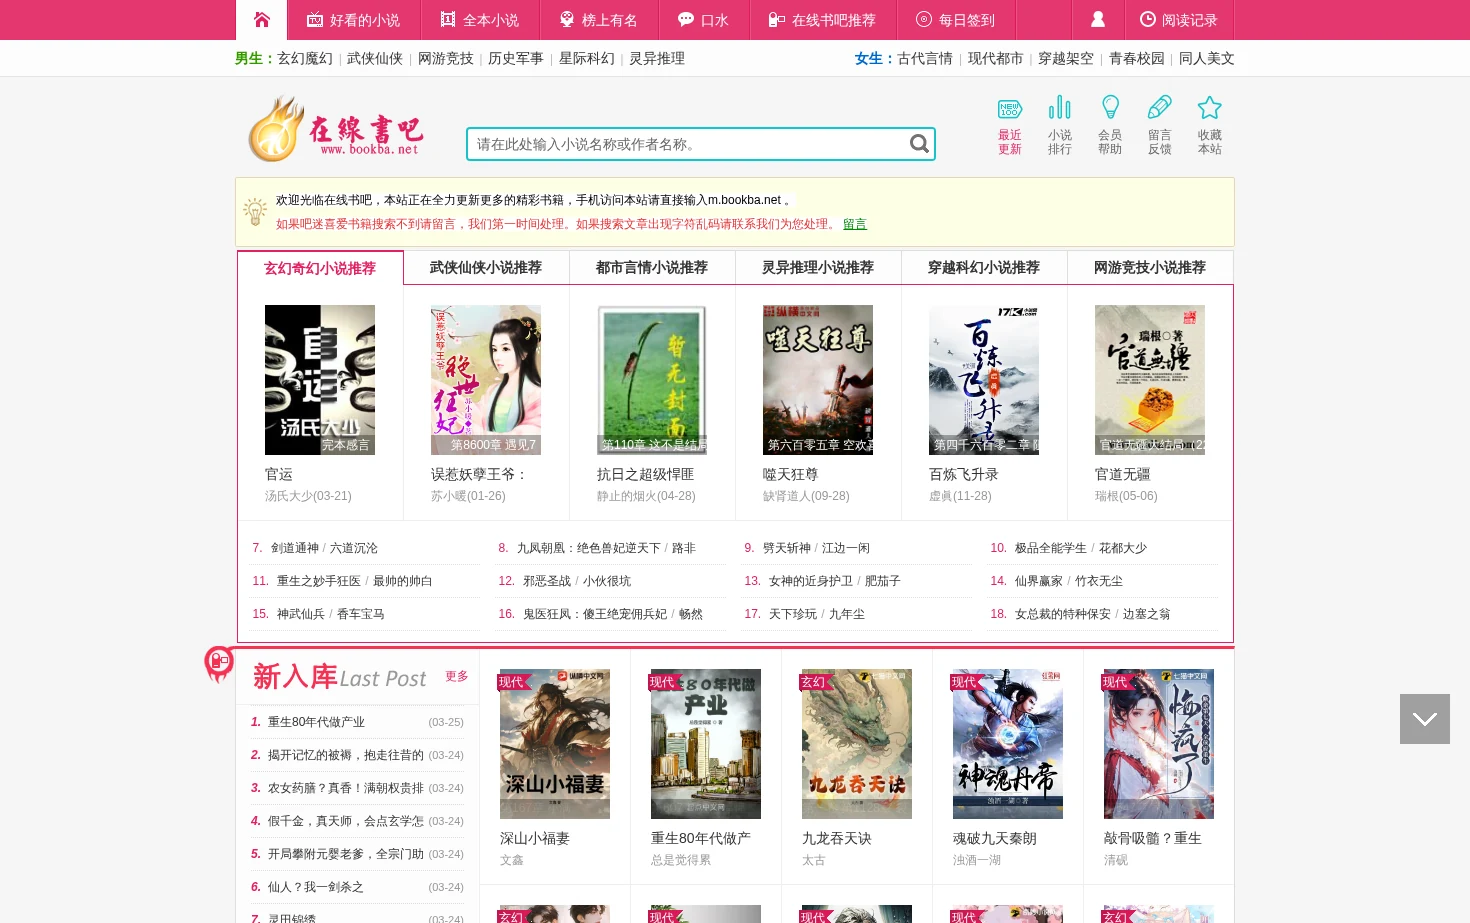Open 官道无疆 book cover thumbnail
The height and width of the screenshot is (923, 1470).
[x=1150, y=380]
